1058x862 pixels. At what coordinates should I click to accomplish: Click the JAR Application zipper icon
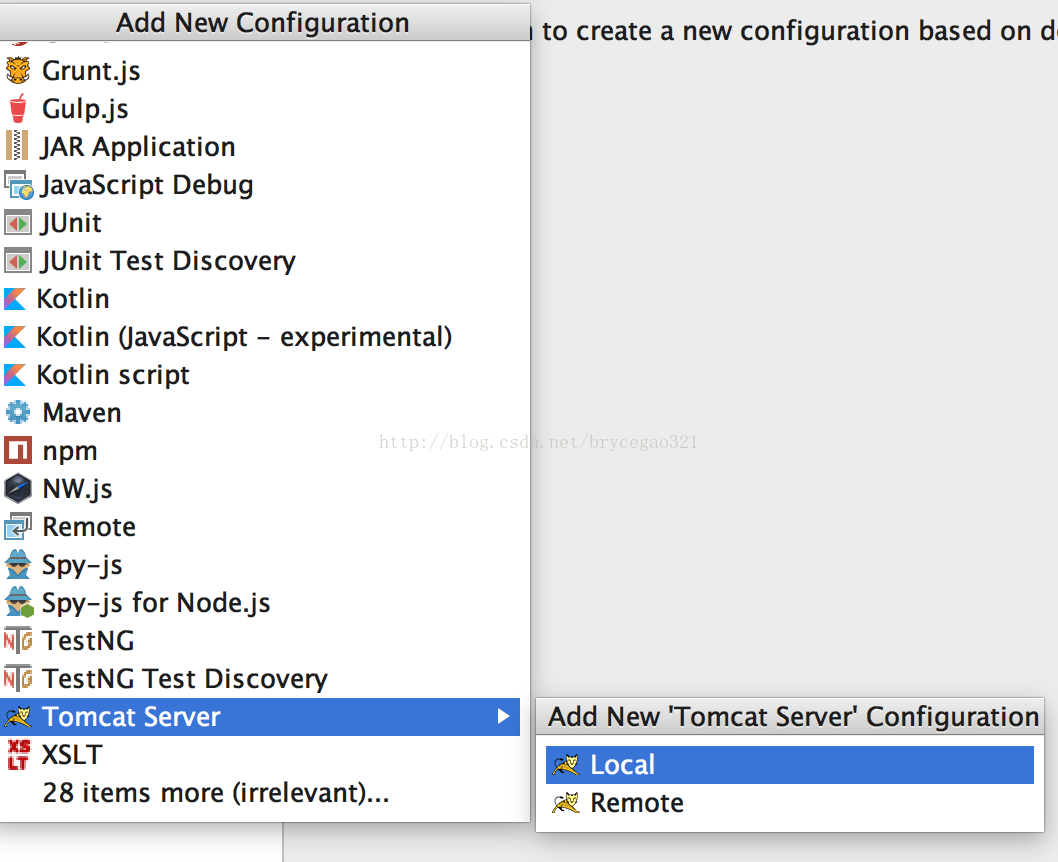17,146
